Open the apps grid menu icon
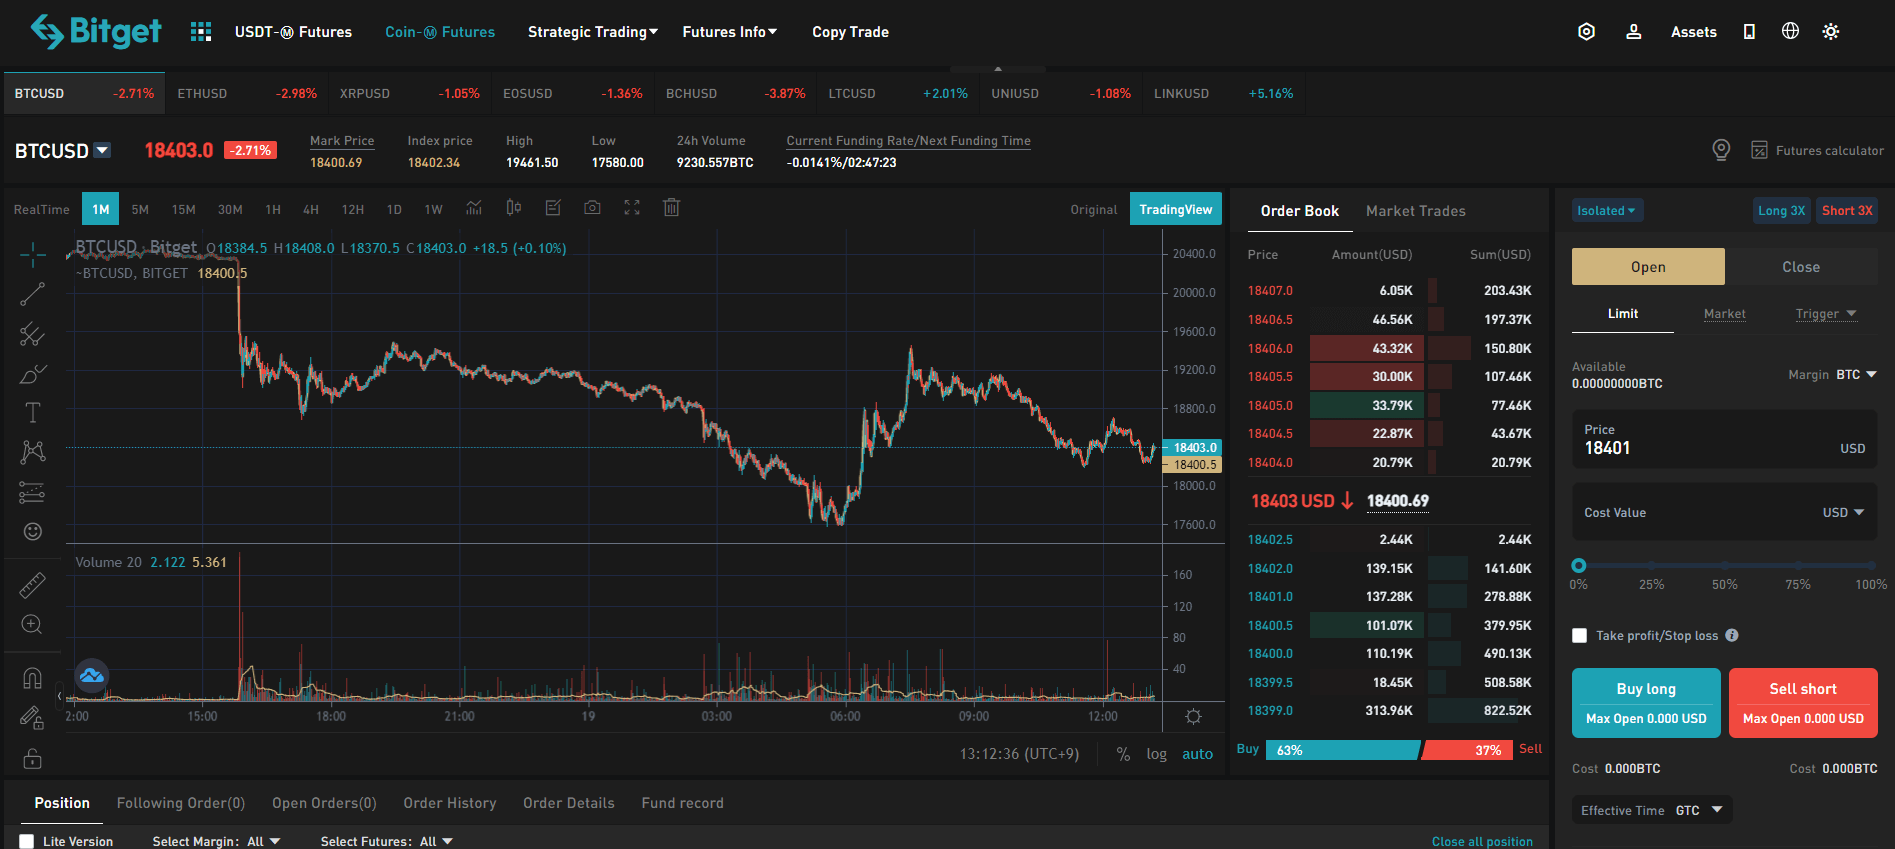The height and width of the screenshot is (849, 1895). pyautogui.click(x=201, y=32)
